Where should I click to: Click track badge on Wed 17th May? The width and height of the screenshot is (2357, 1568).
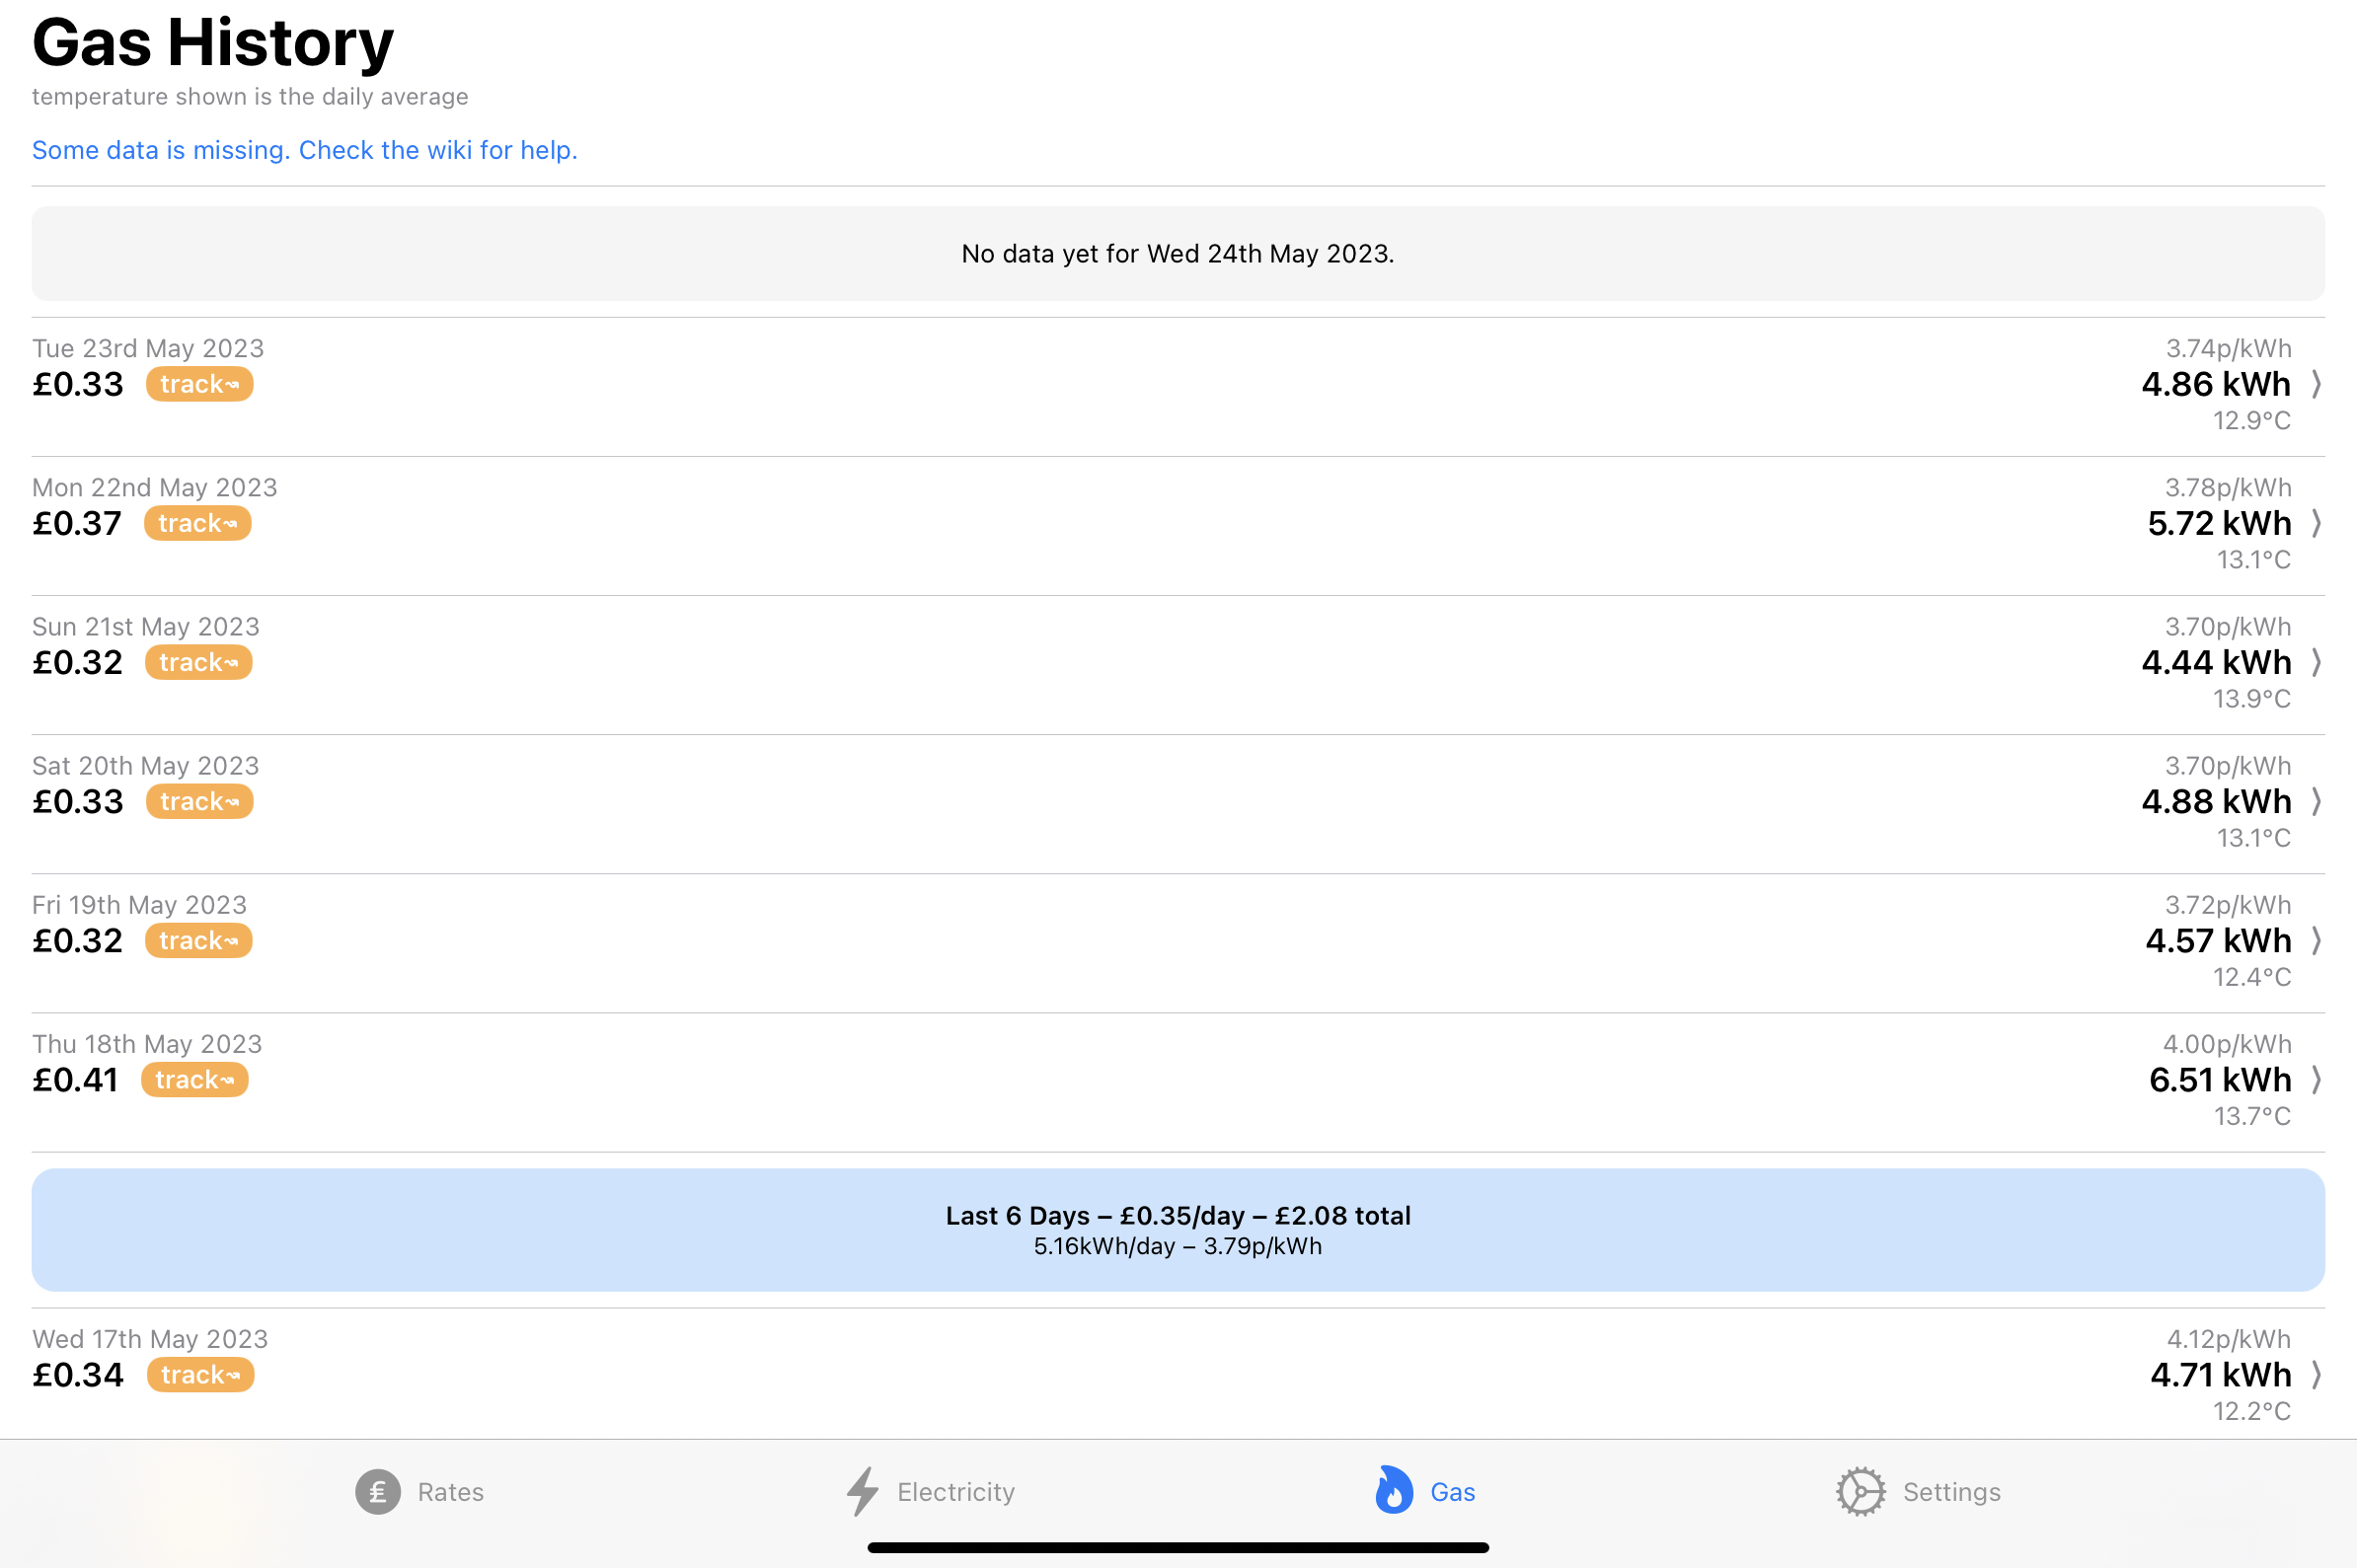pyautogui.click(x=200, y=1375)
